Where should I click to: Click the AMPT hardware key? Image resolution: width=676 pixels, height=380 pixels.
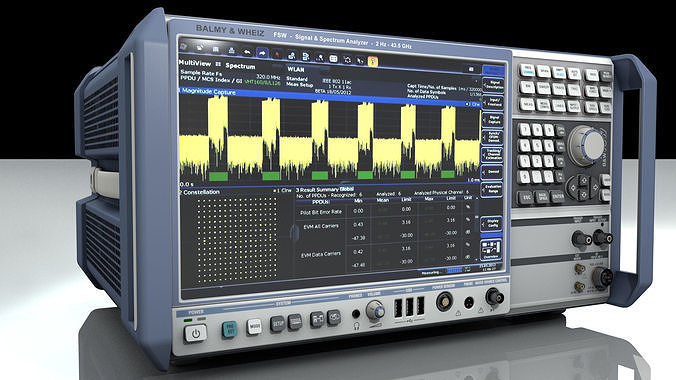point(559,72)
